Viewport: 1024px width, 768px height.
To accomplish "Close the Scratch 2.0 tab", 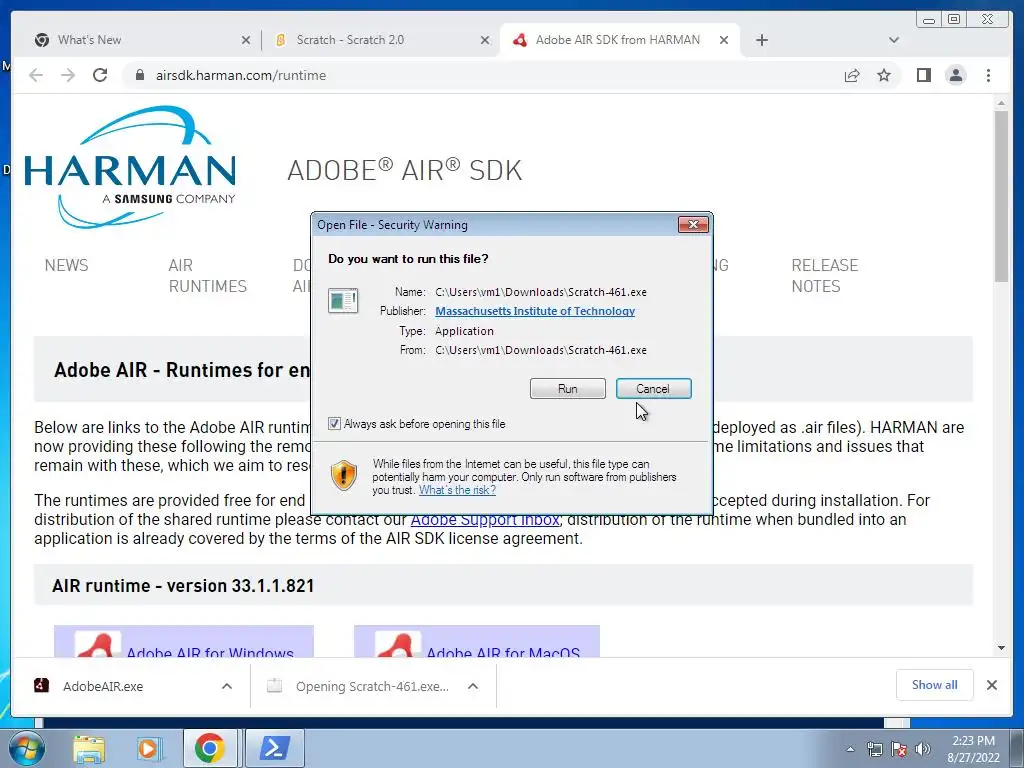I will 485,40.
